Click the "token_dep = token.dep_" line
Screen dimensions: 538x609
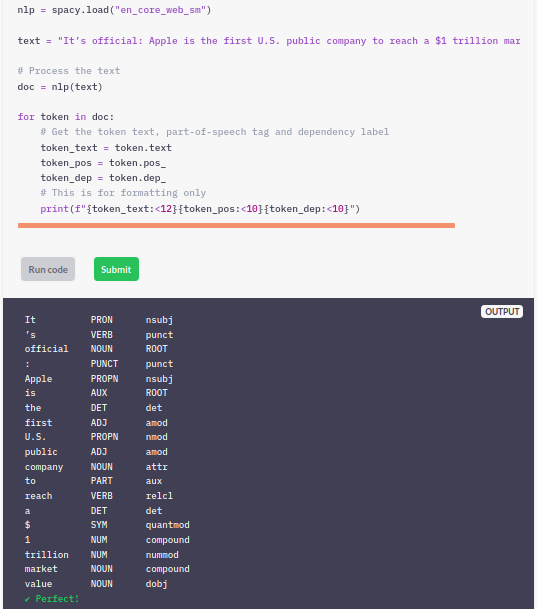103,178
